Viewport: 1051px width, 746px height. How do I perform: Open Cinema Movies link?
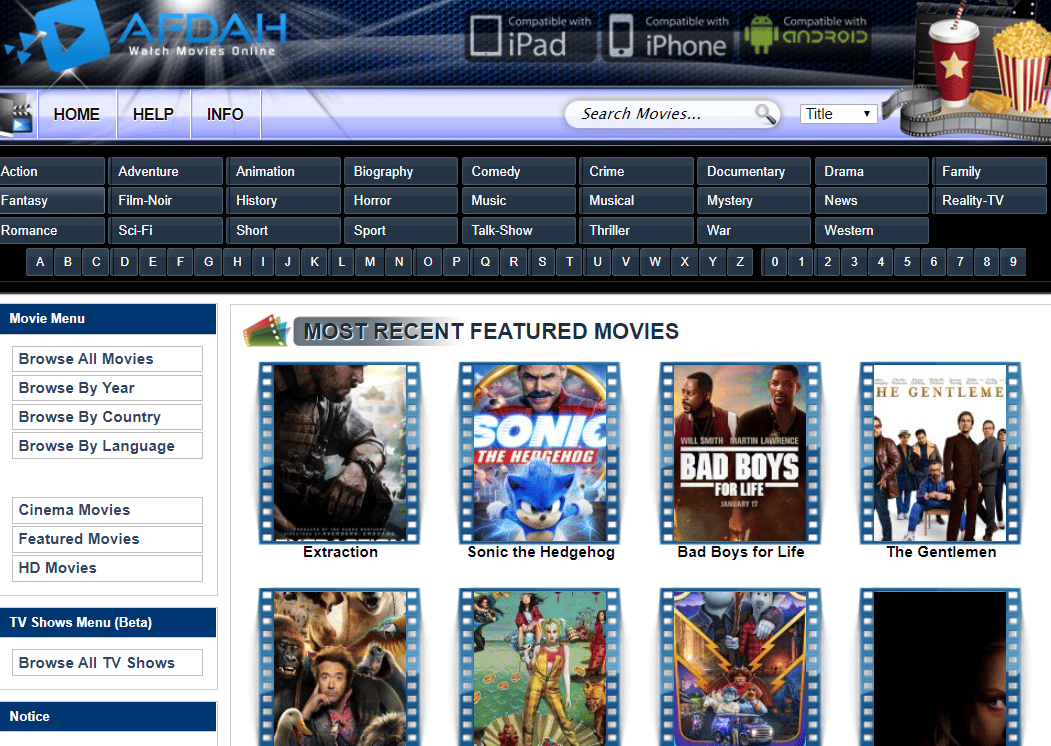point(107,510)
